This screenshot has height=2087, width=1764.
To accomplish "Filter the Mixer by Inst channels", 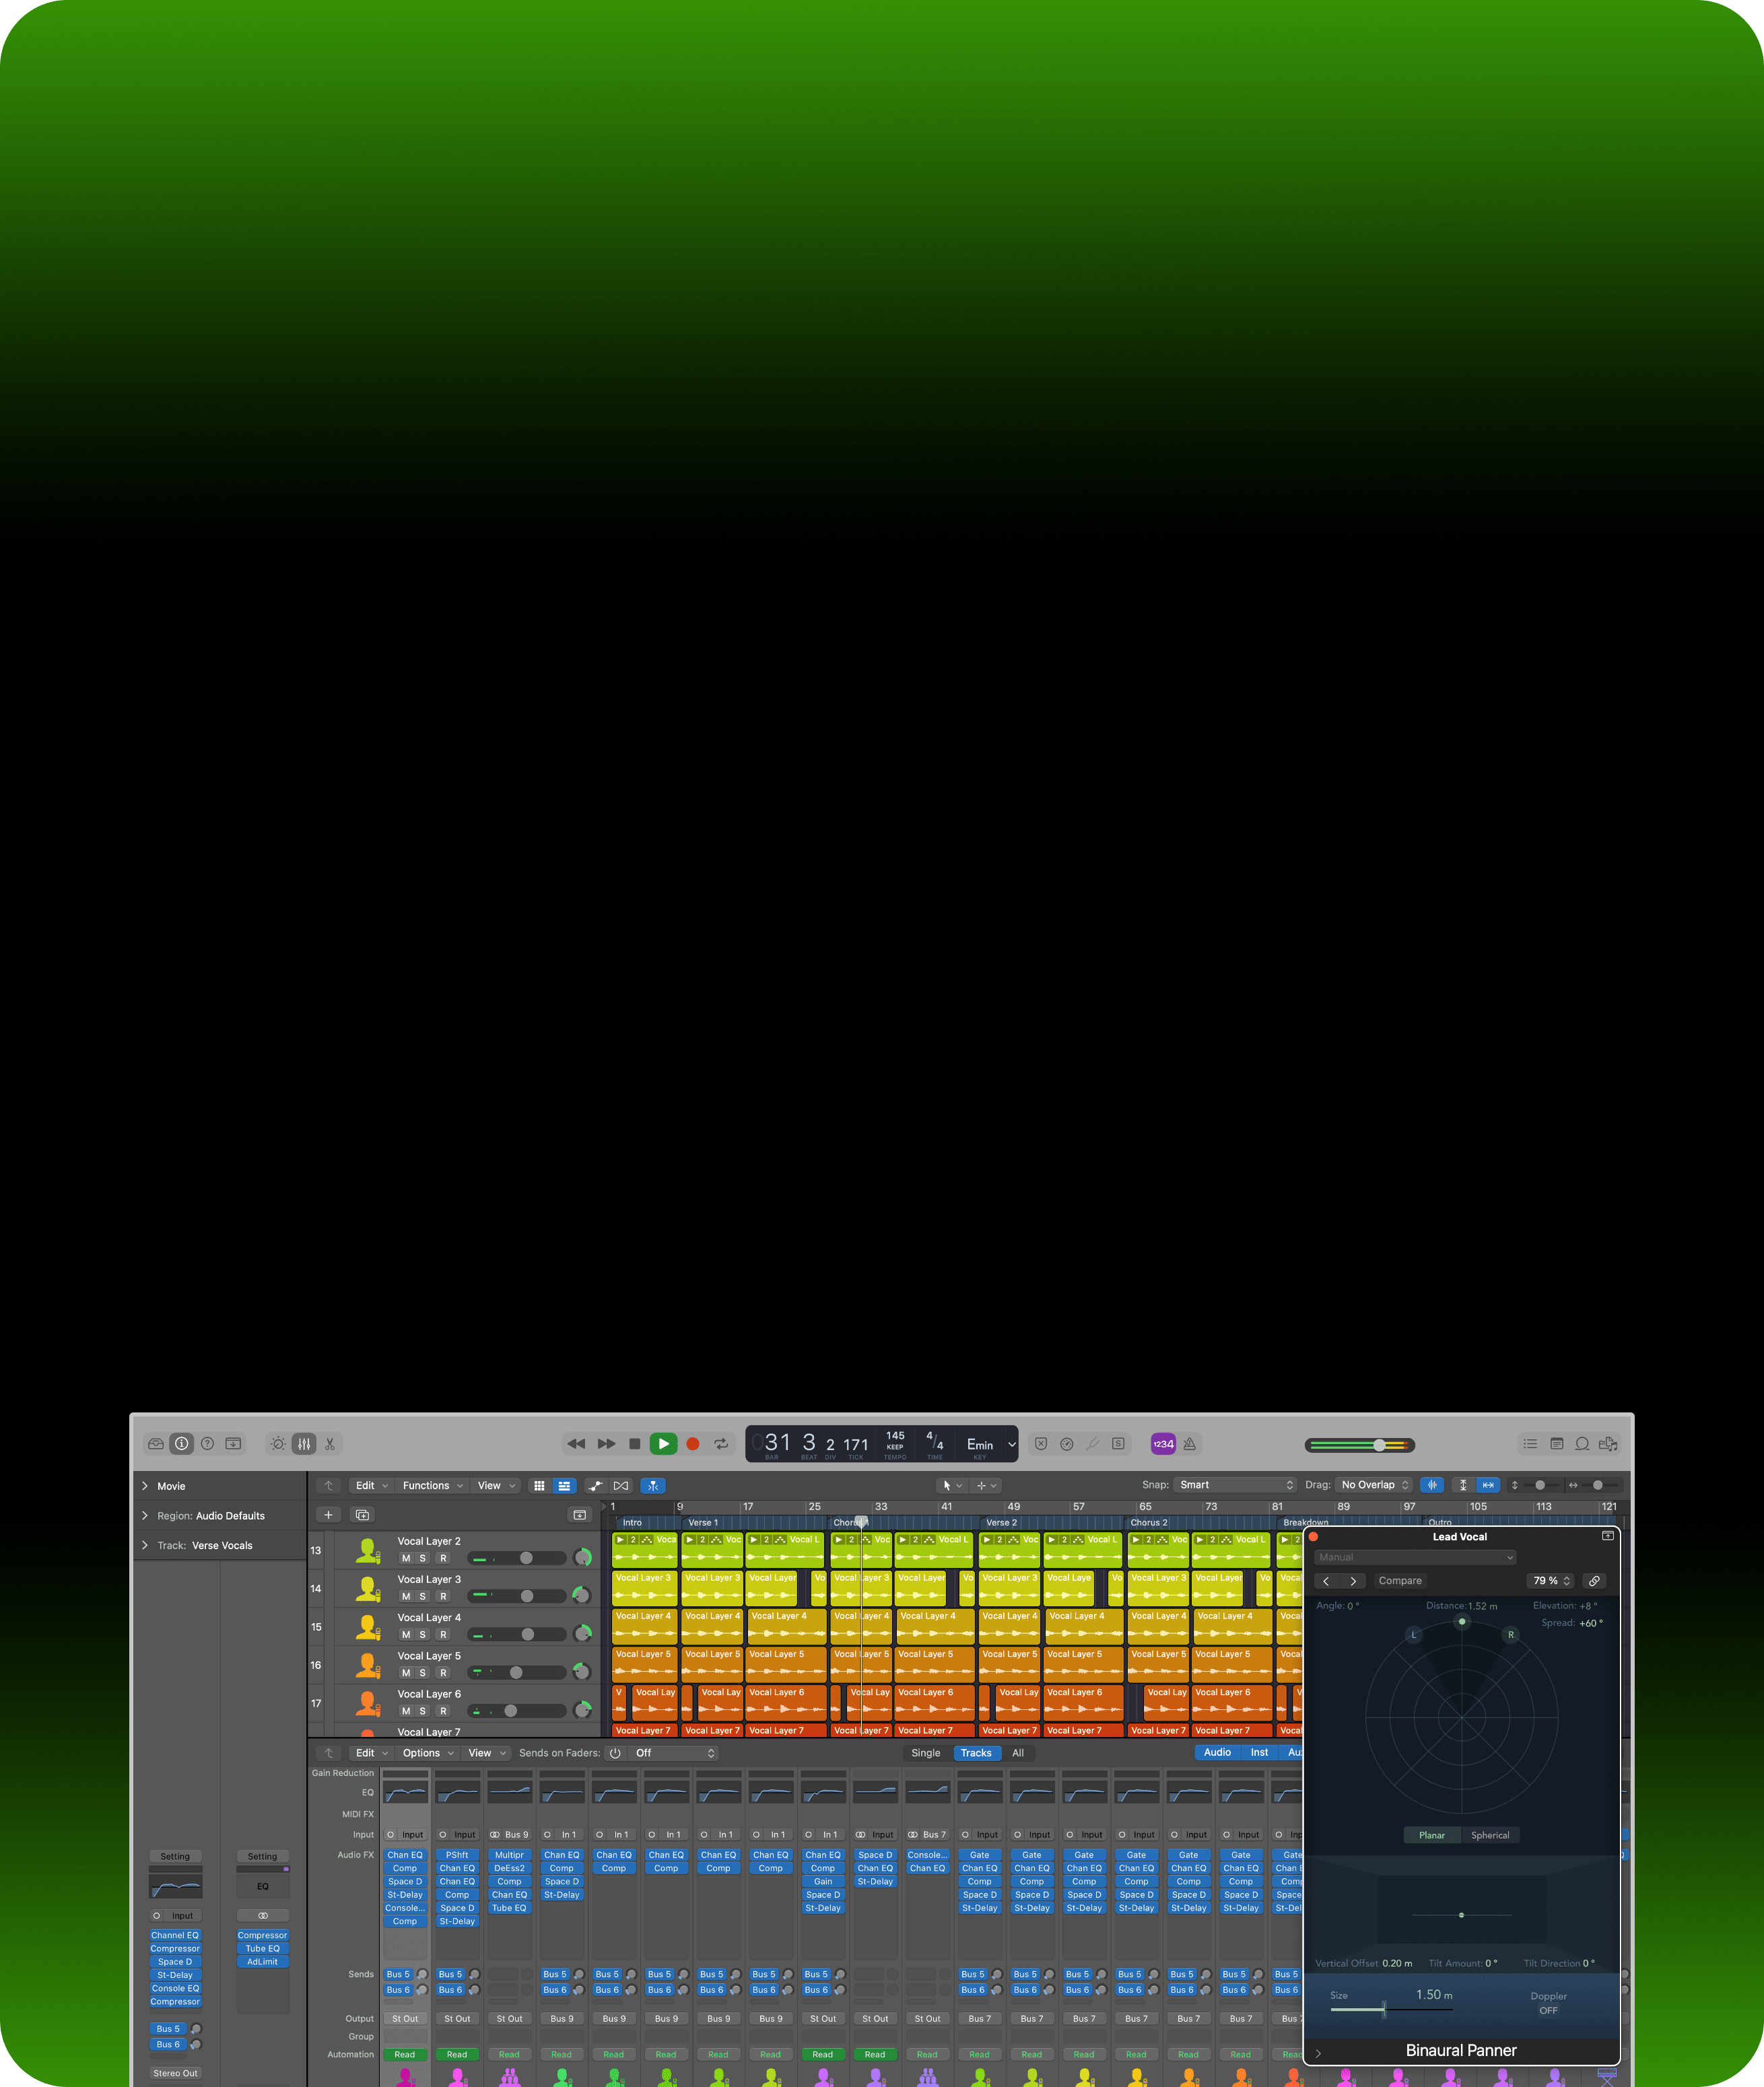I will click(x=1259, y=1752).
